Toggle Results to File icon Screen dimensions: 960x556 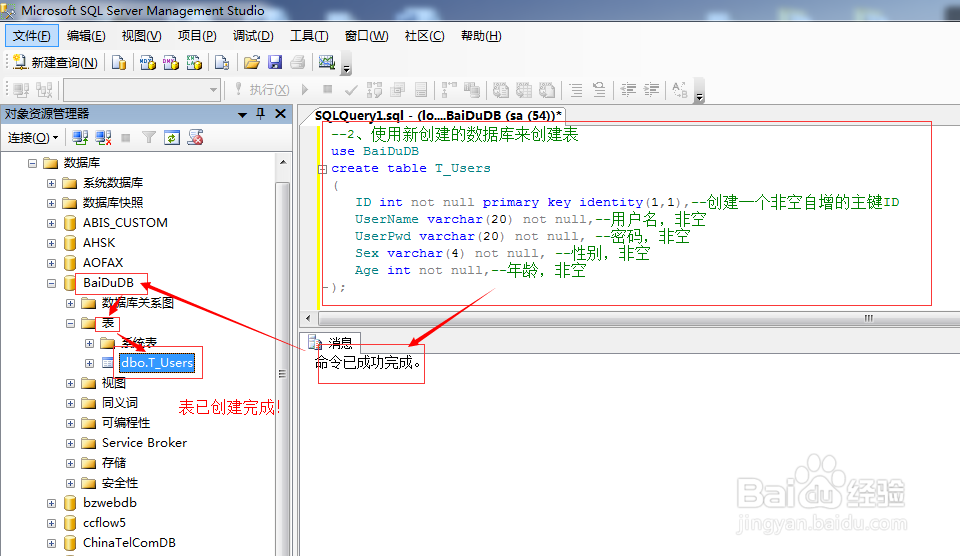tap(547, 90)
